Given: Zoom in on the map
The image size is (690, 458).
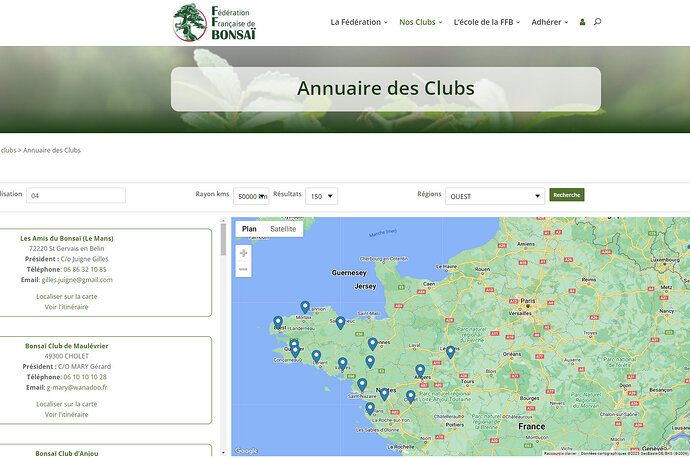Looking at the screenshot, I should pyautogui.click(x=243, y=253).
